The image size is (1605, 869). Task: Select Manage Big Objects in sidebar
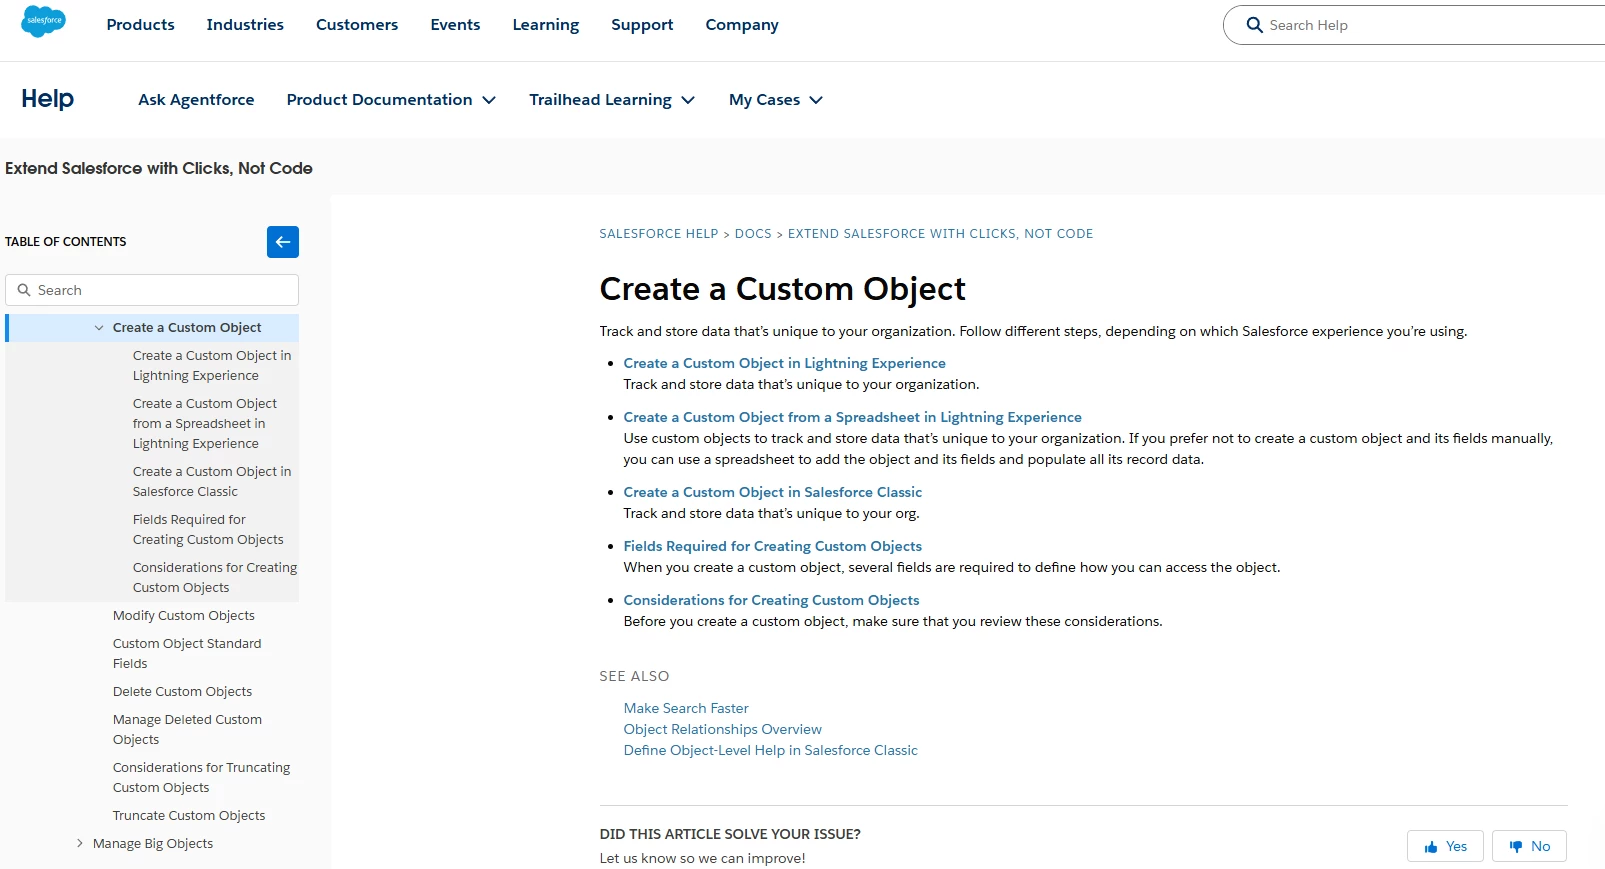pos(153,844)
